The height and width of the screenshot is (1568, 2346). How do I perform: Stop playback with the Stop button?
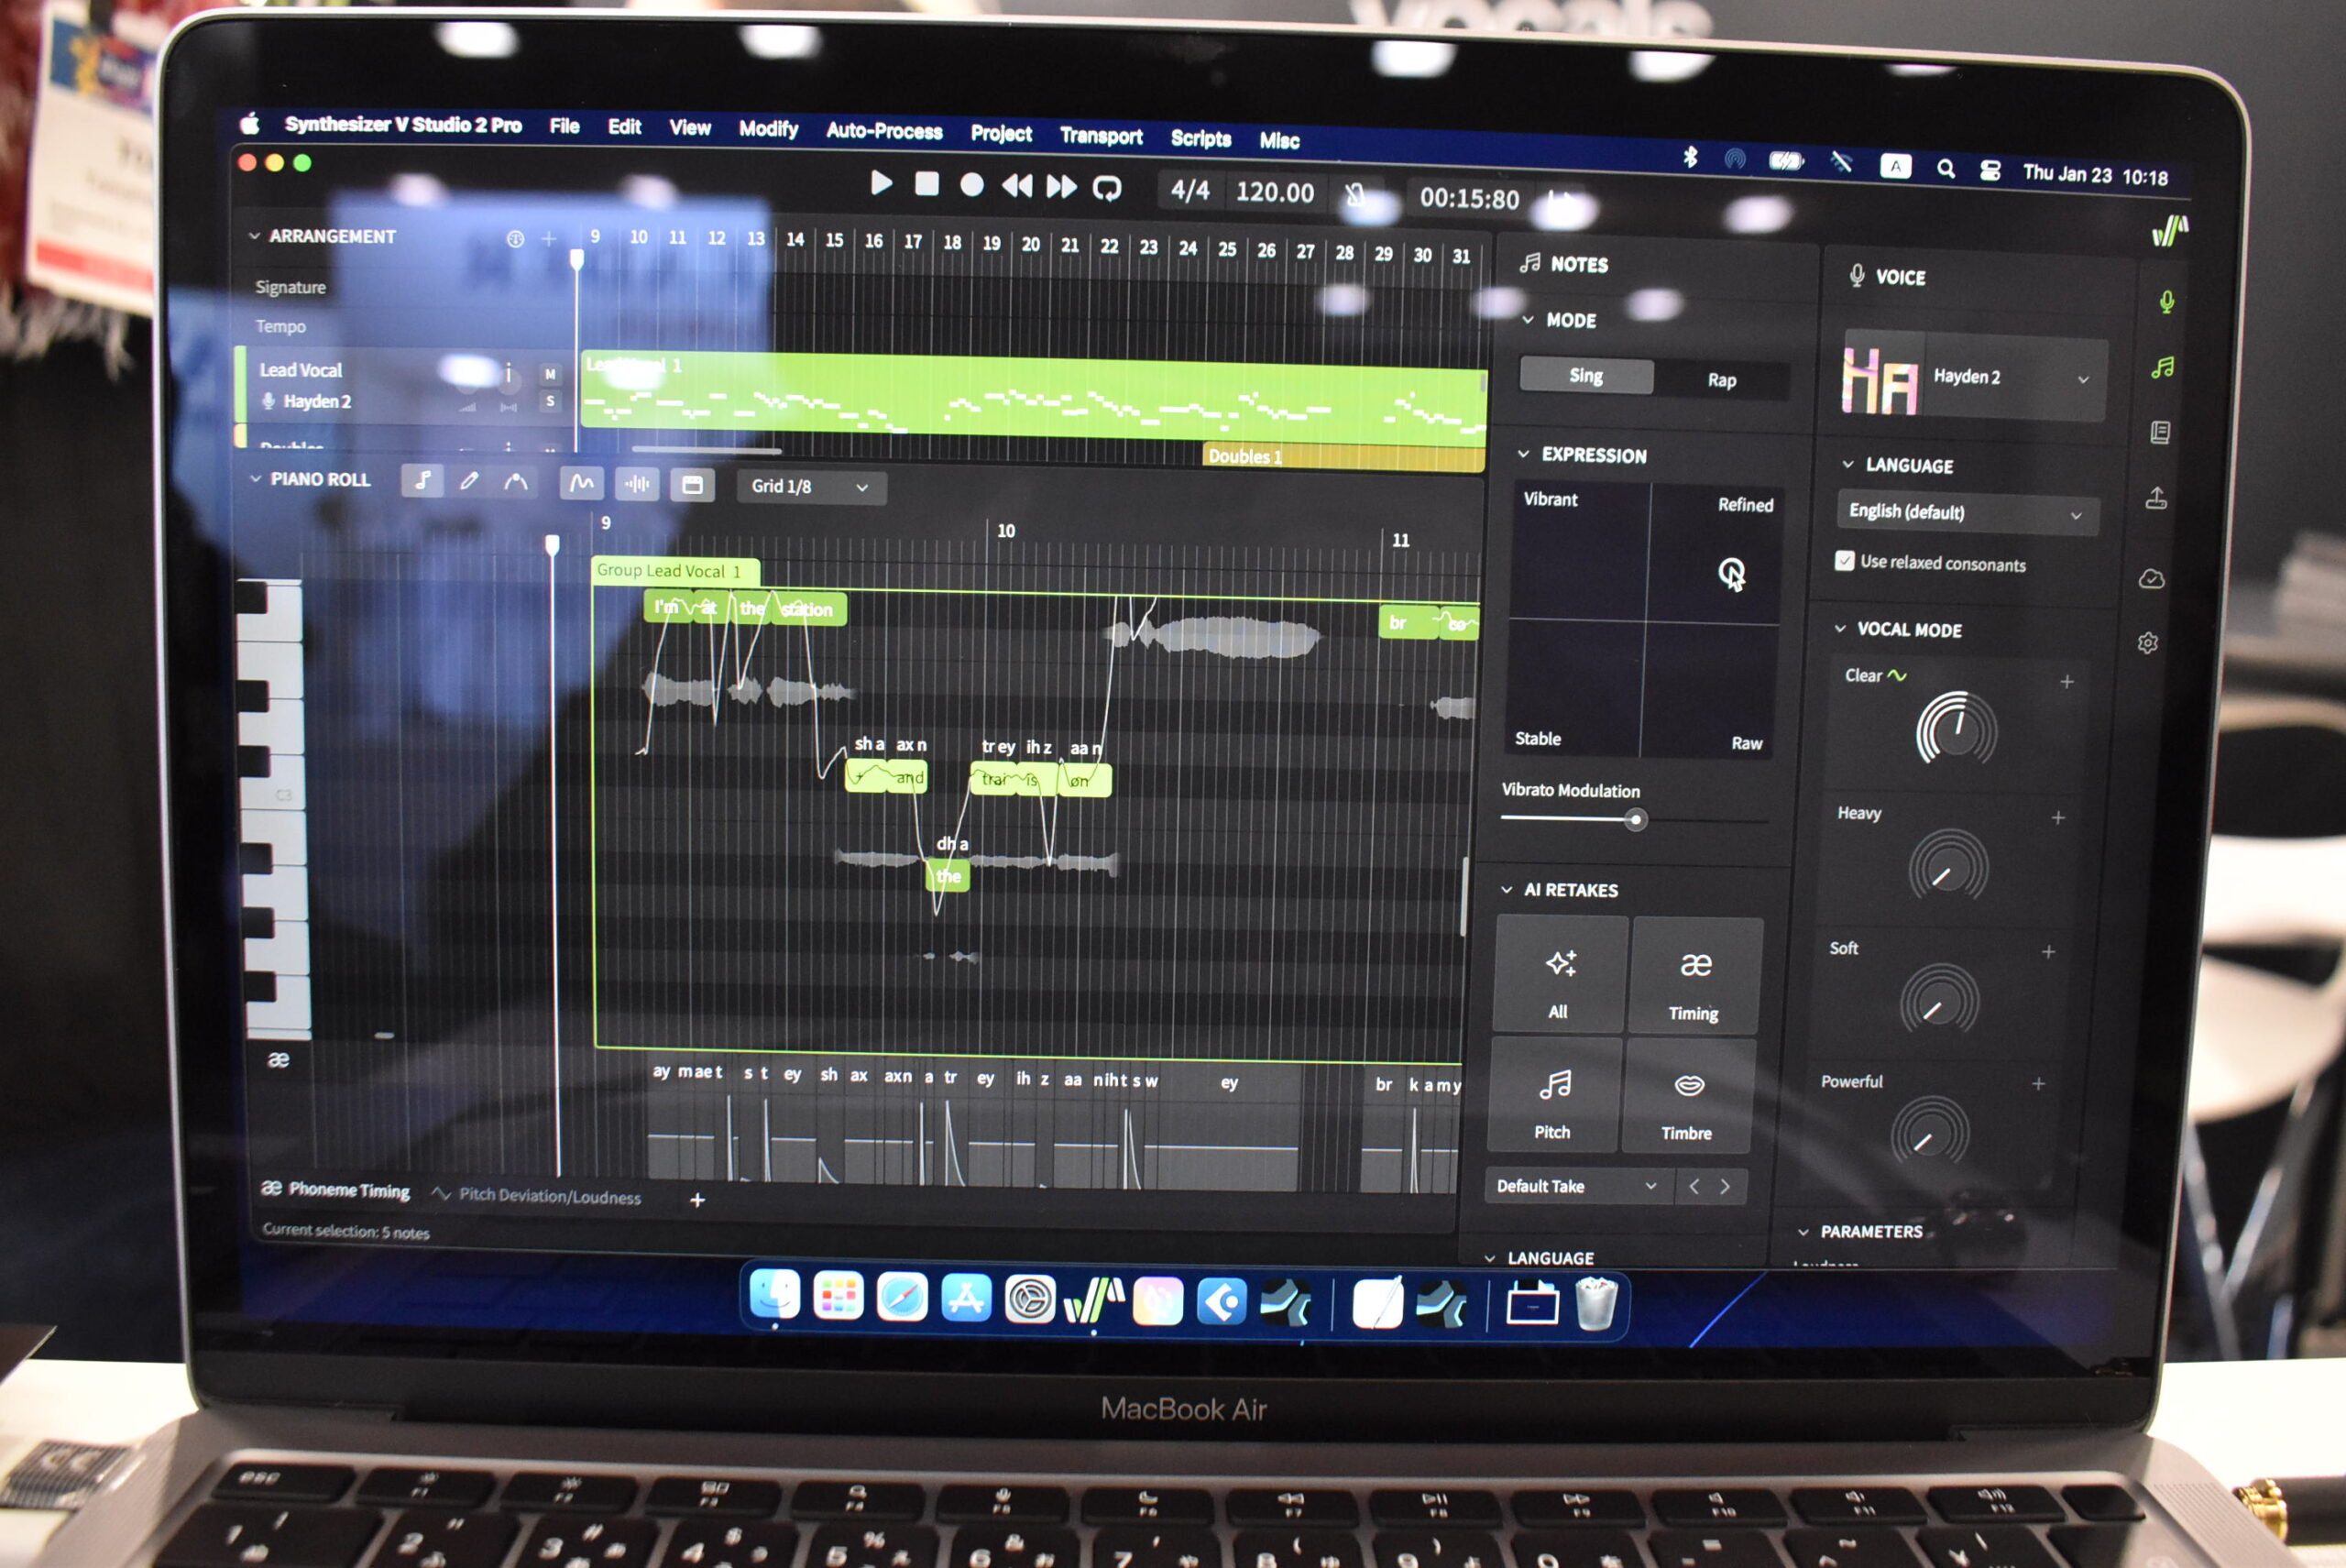[927, 183]
